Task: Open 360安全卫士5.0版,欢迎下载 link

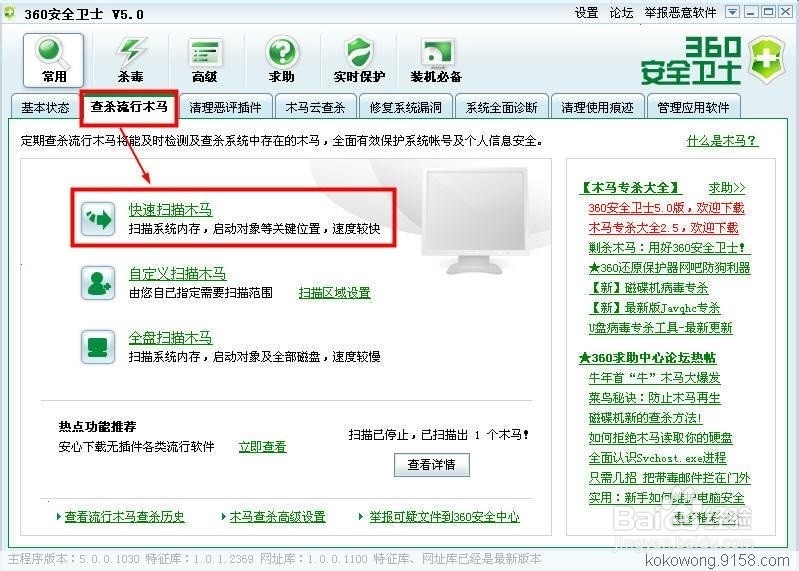Action: (667, 208)
